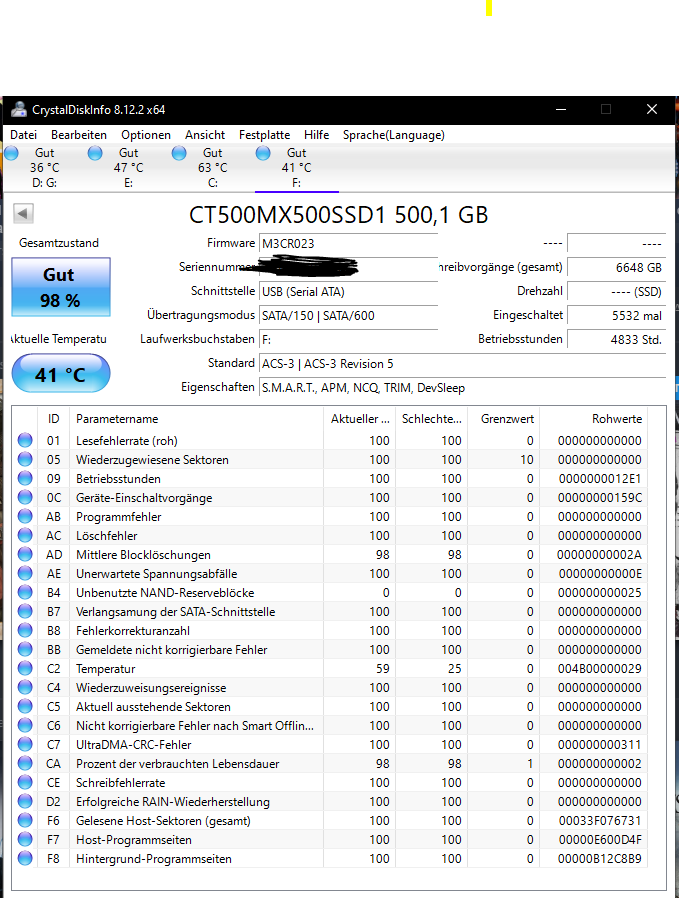Click the status orb for UltraDMA-CRC-Fehler

point(25,744)
